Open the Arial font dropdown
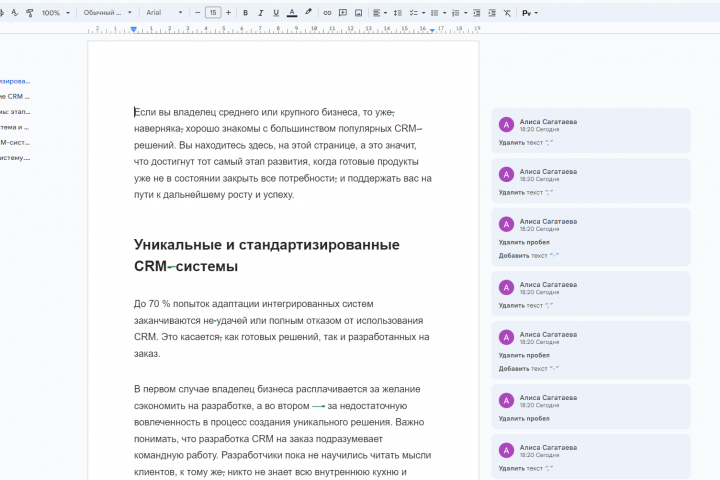The height and width of the screenshot is (480, 720). [164, 13]
